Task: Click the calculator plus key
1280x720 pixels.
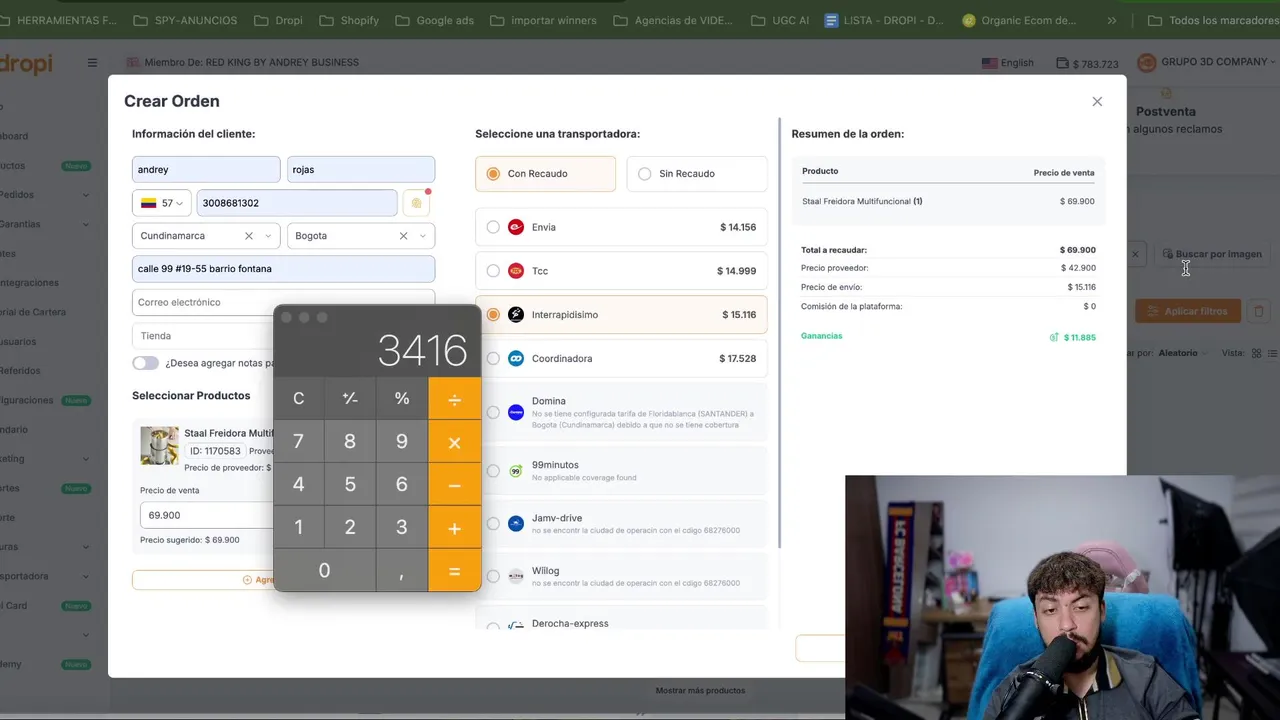Action: pyautogui.click(x=454, y=527)
